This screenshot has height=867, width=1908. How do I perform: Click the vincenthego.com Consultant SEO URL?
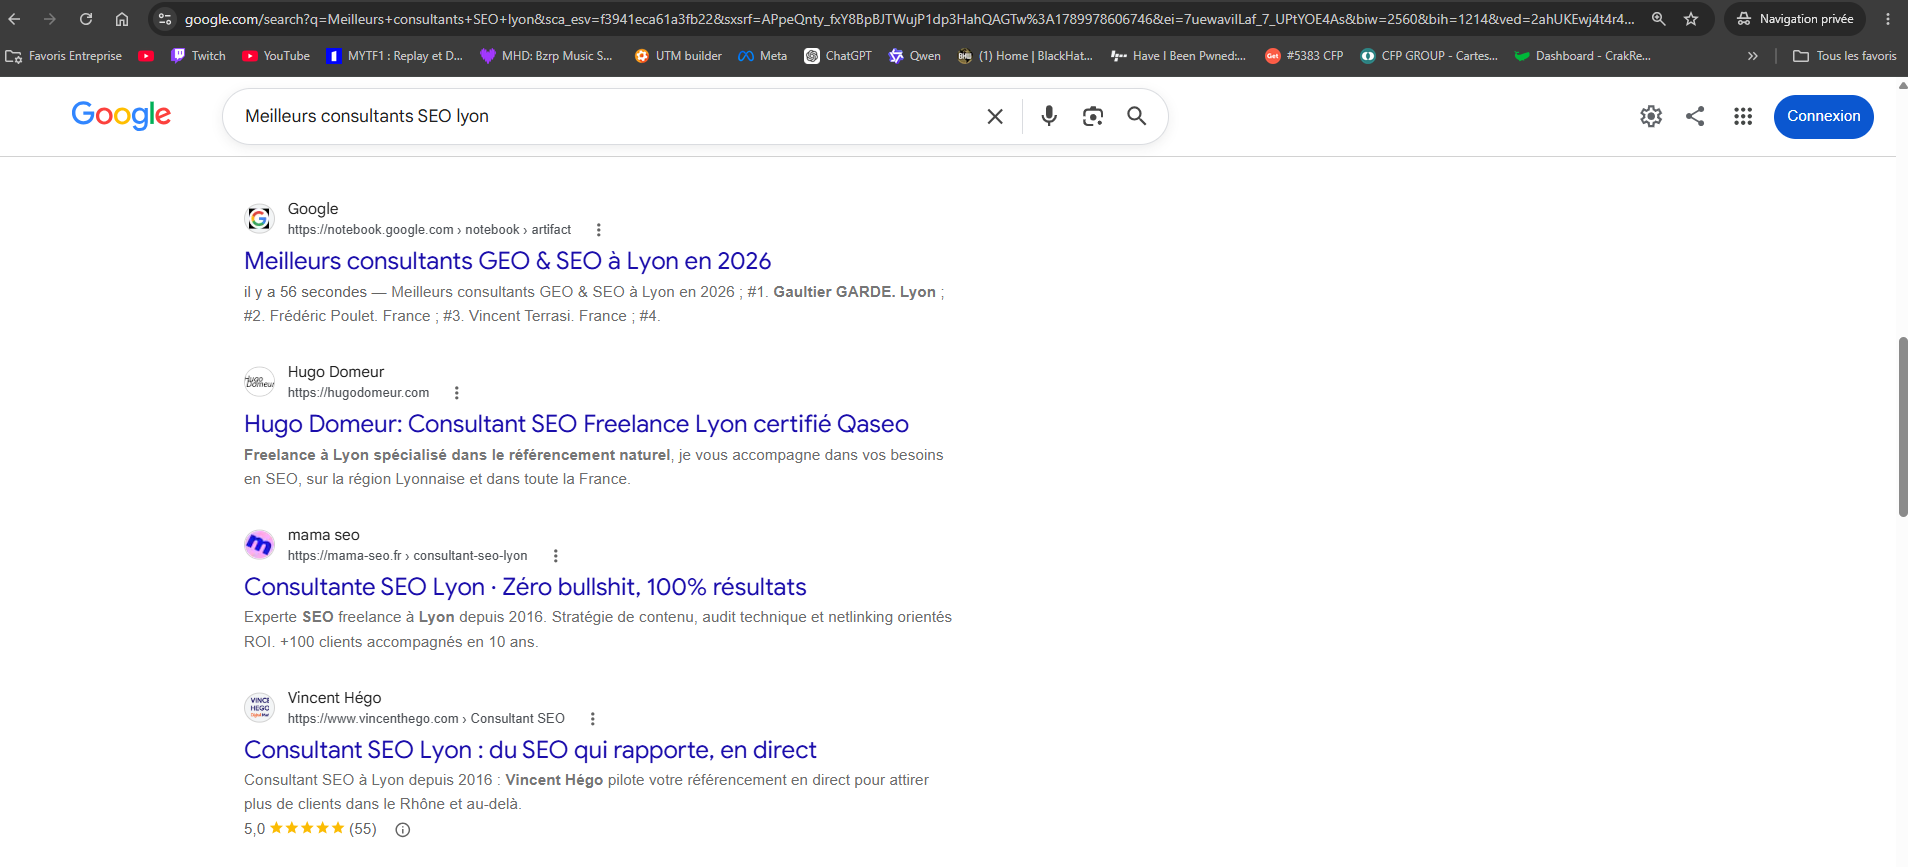[x=426, y=719]
